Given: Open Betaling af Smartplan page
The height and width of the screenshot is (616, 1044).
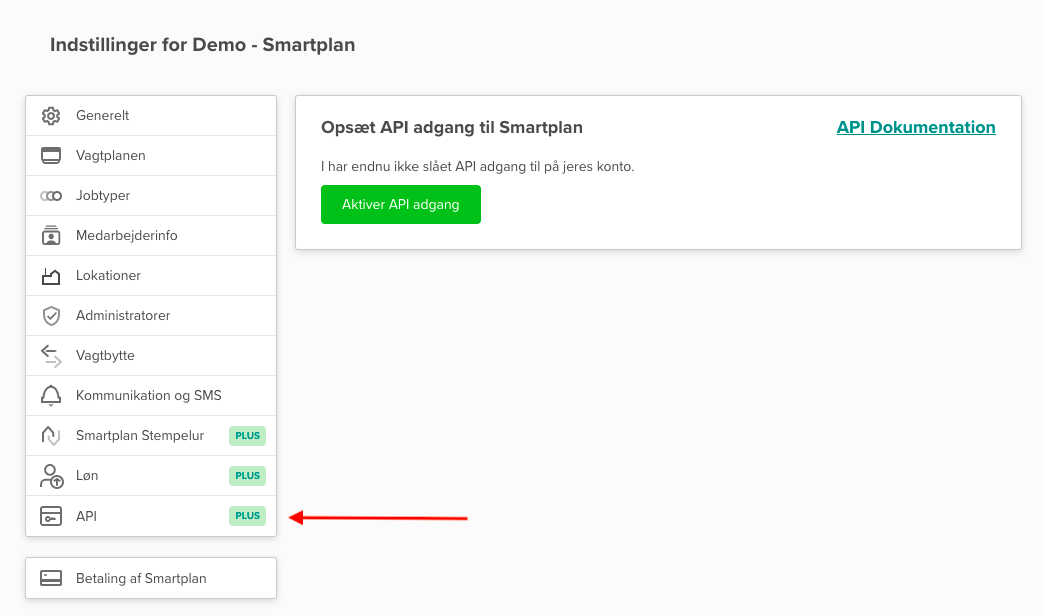Looking at the screenshot, I should [x=141, y=578].
